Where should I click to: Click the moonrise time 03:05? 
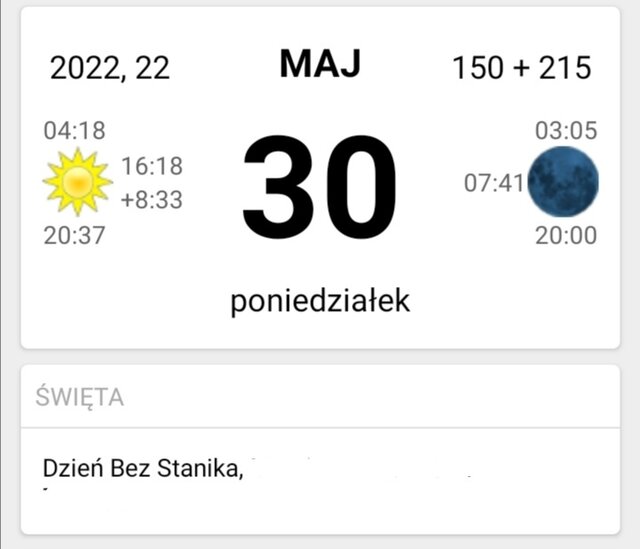point(565,131)
